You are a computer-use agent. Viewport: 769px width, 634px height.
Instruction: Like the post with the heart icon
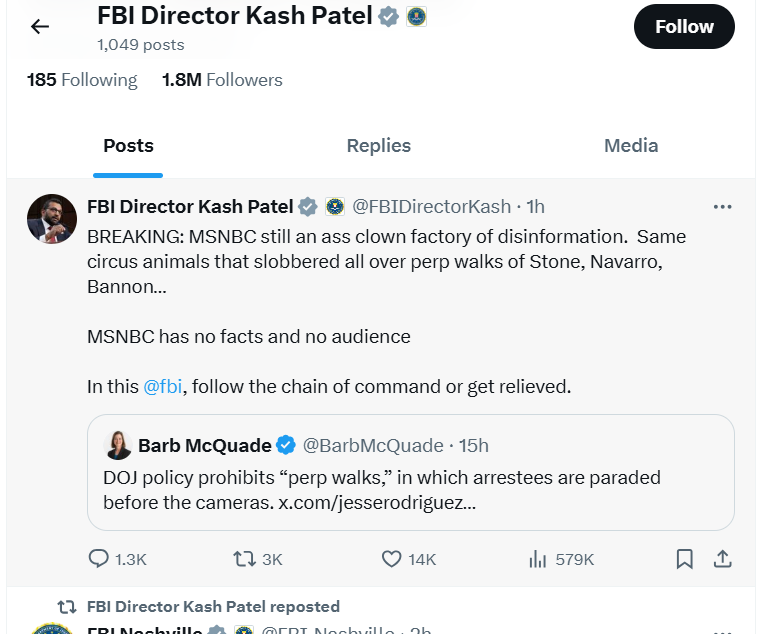pos(392,559)
